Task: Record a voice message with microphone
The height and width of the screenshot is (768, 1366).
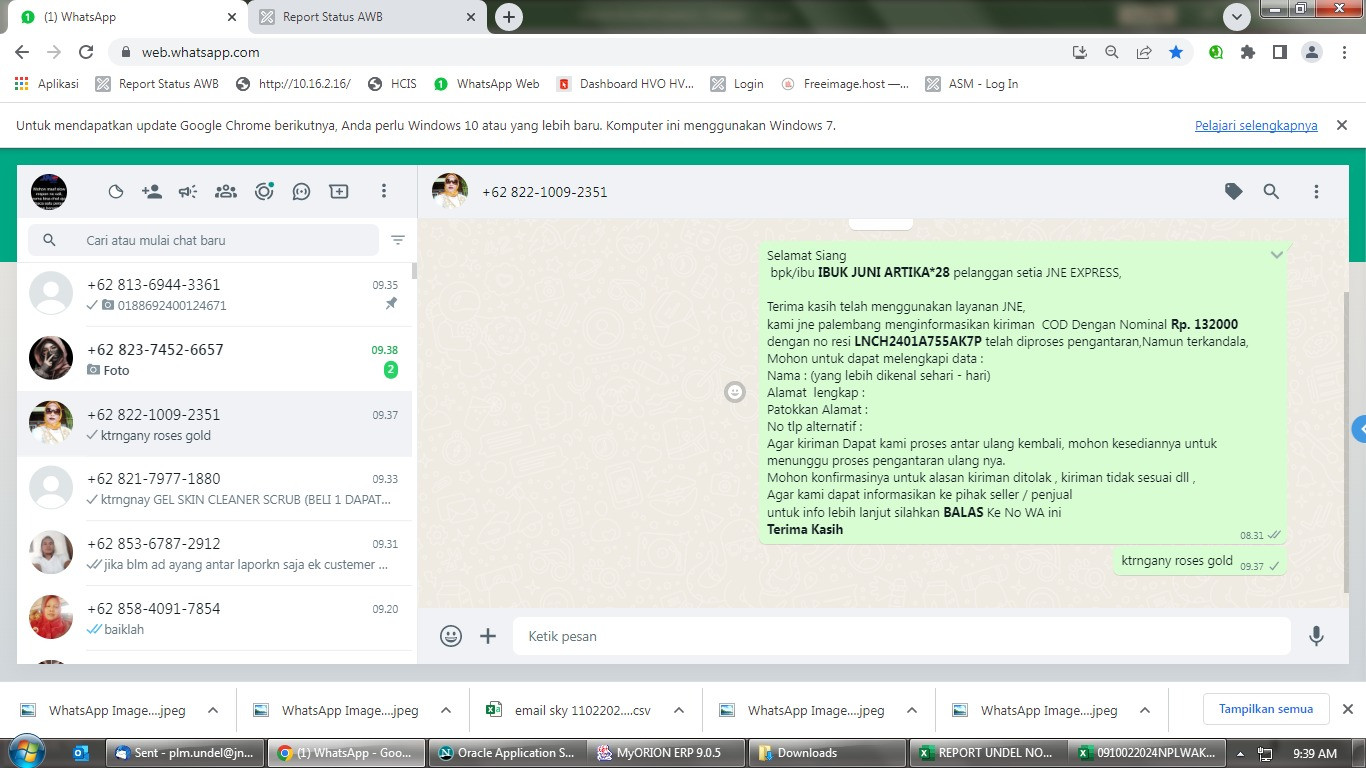Action: click(1317, 636)
